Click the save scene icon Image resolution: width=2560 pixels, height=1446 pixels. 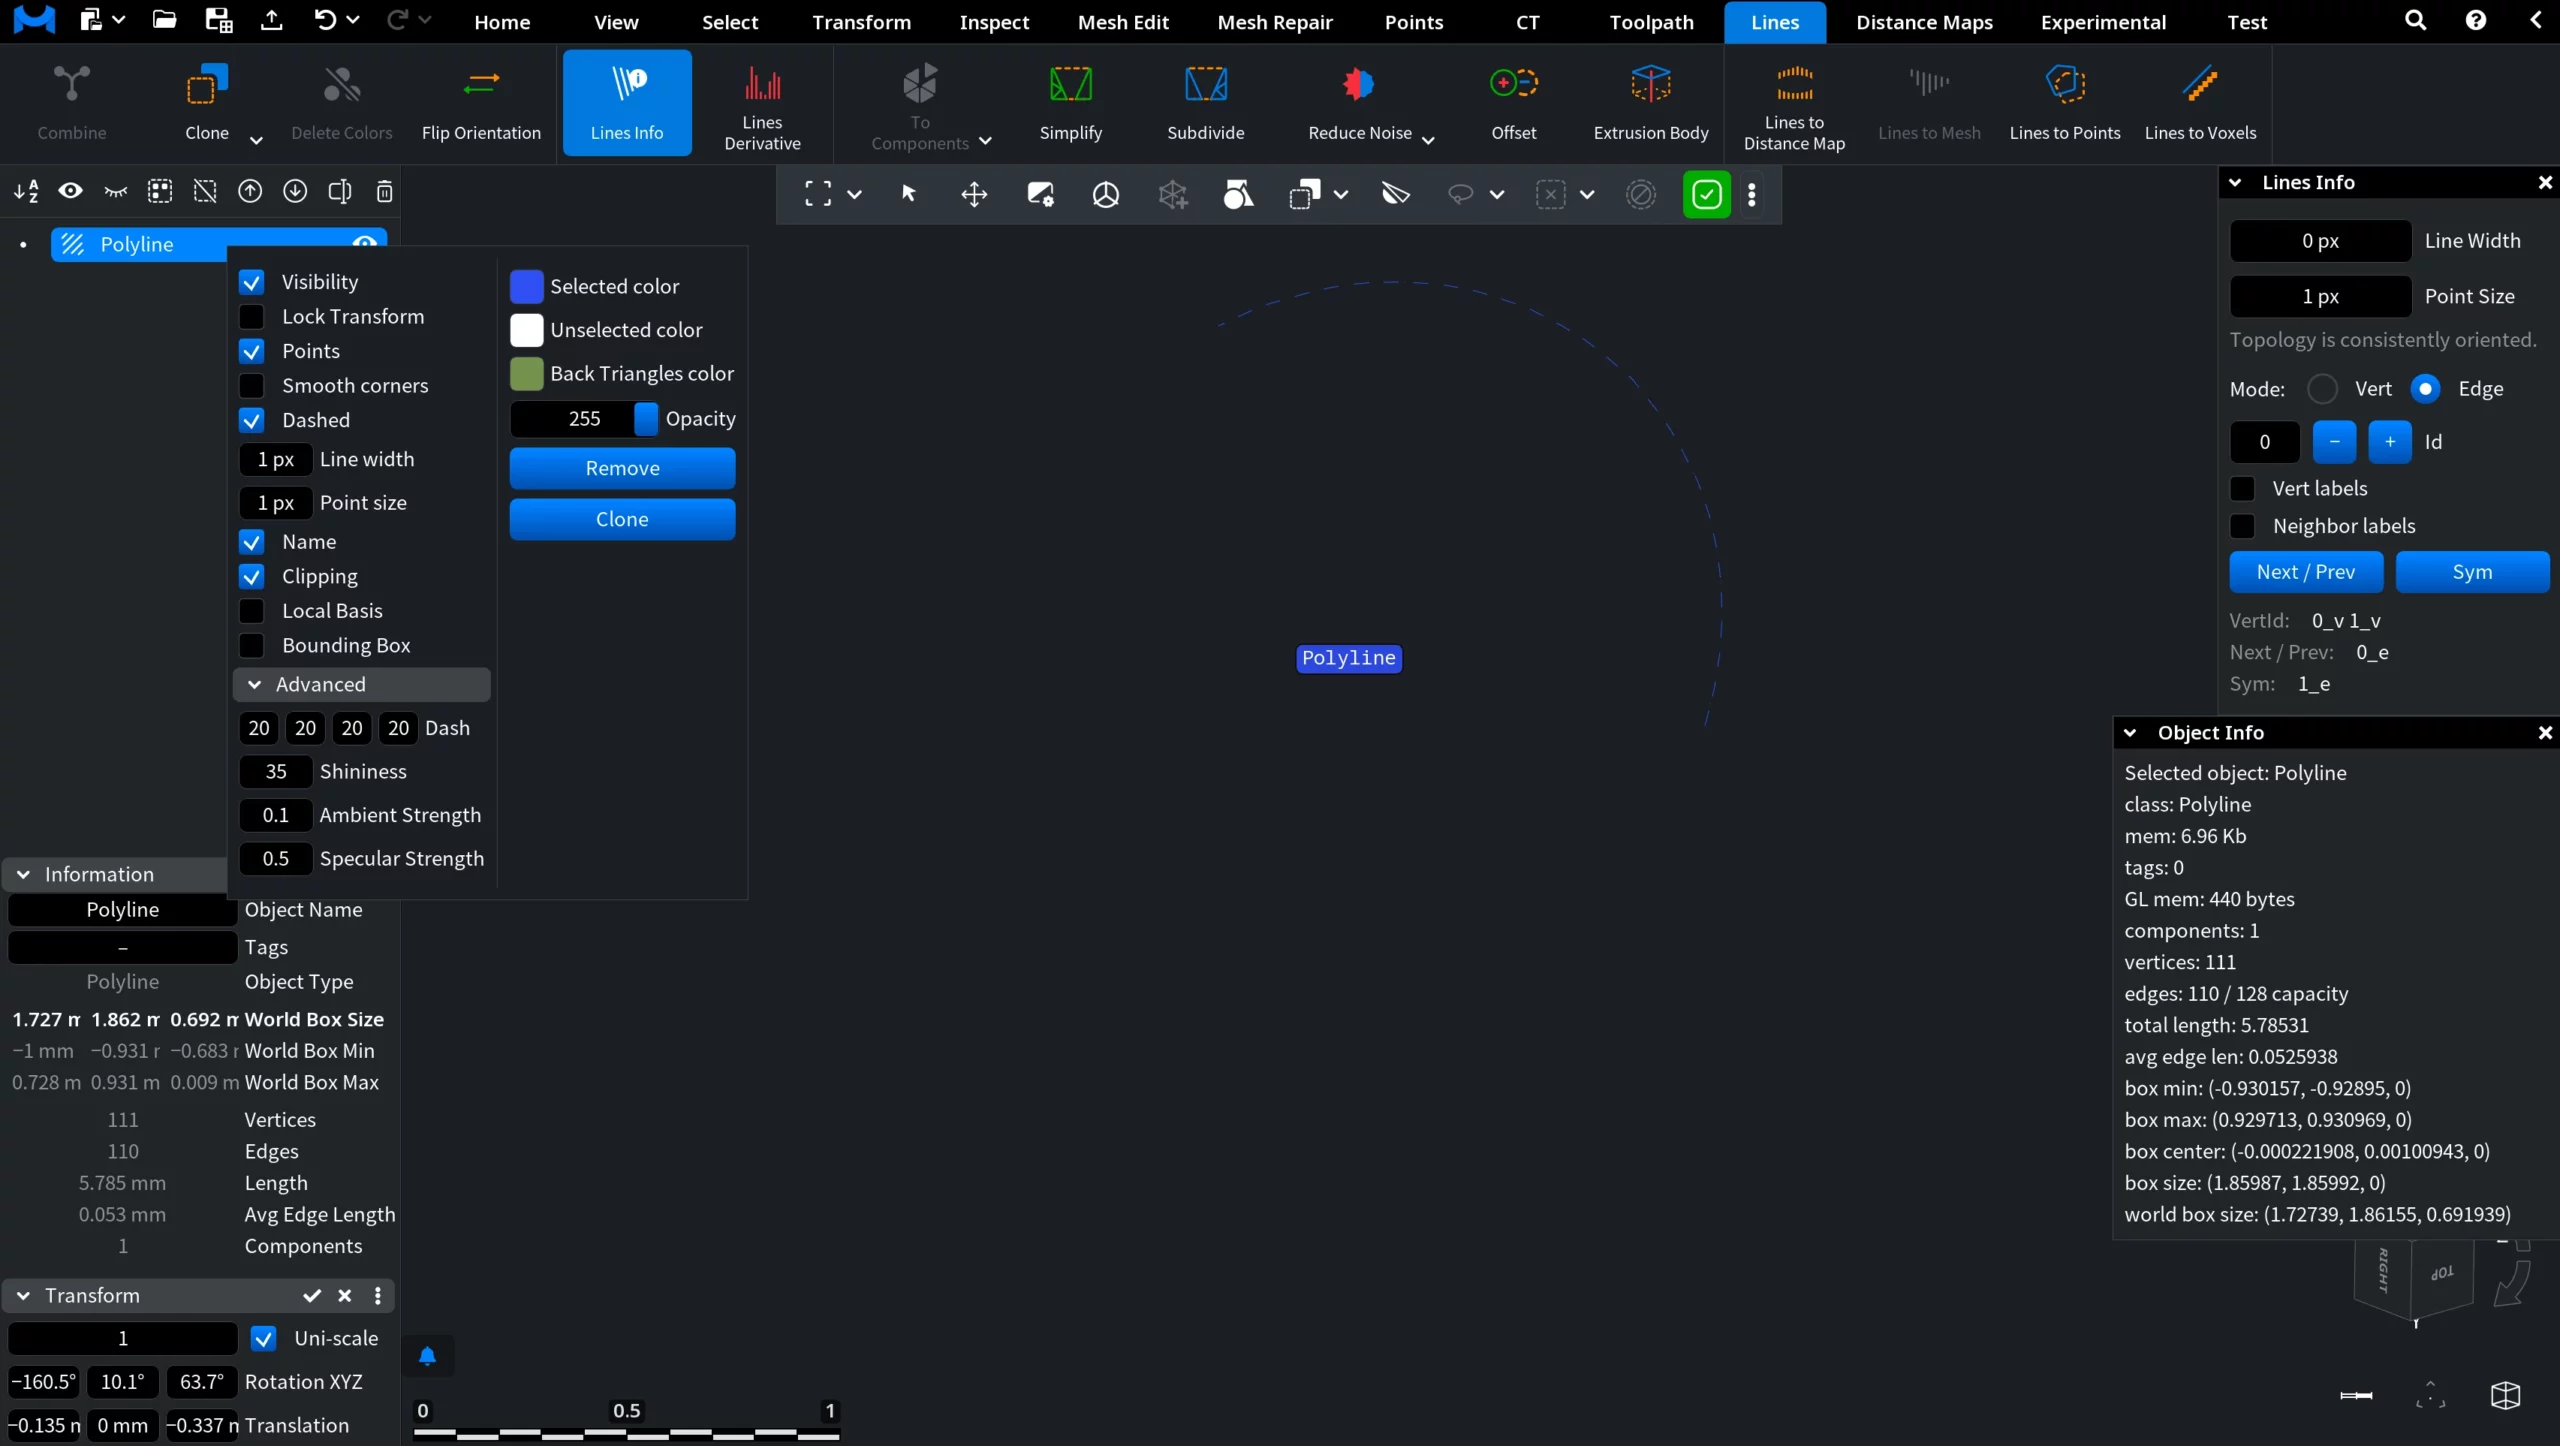click(218, 20)
